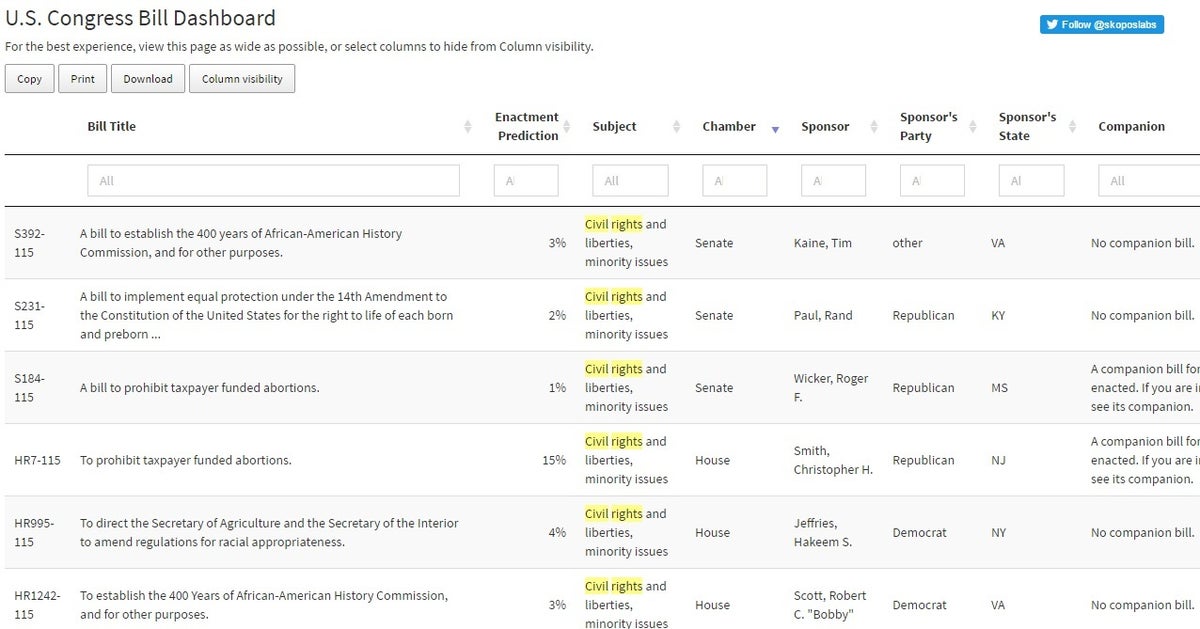The width and height of the screenshot is (1200, 629).
Task: Focus the Bill Title filter field
Action: pyautogui.click(x=274, y=181)
